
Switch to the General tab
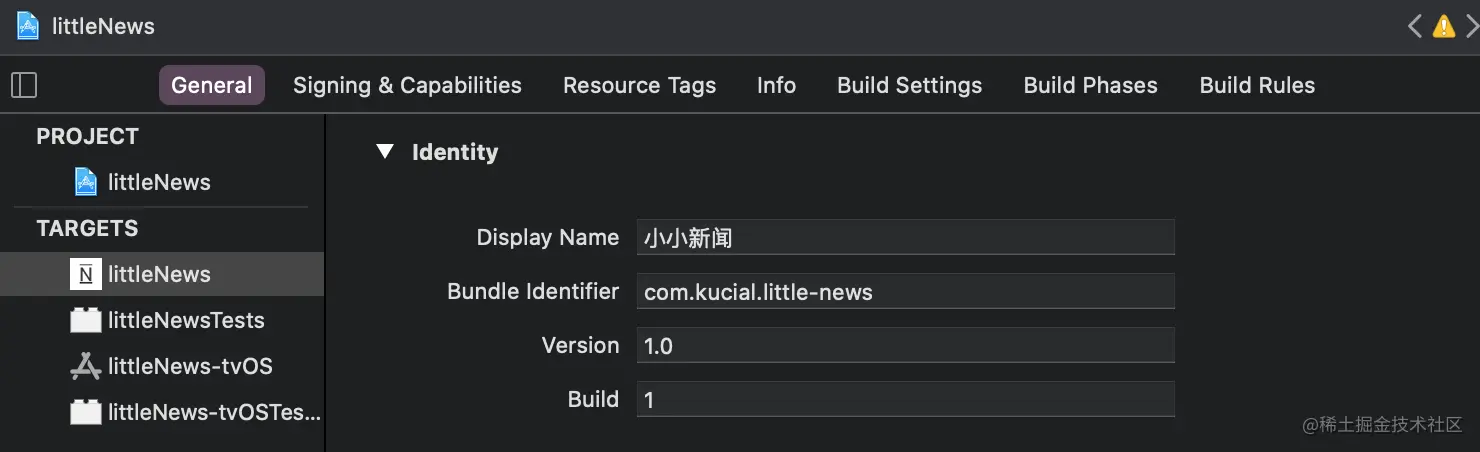pos(212,85)
